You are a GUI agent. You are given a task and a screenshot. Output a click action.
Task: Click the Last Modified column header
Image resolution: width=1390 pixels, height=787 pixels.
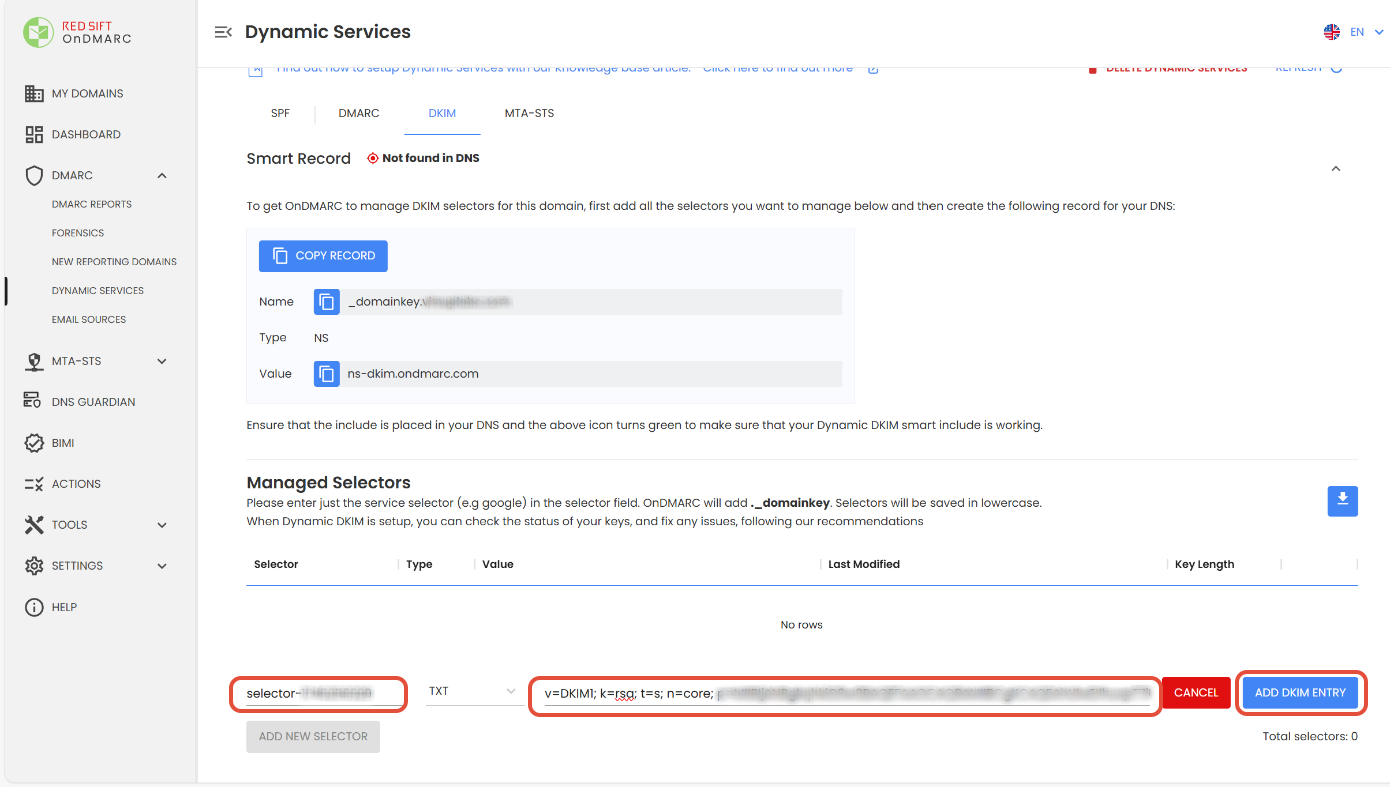(x=864, y=564)
